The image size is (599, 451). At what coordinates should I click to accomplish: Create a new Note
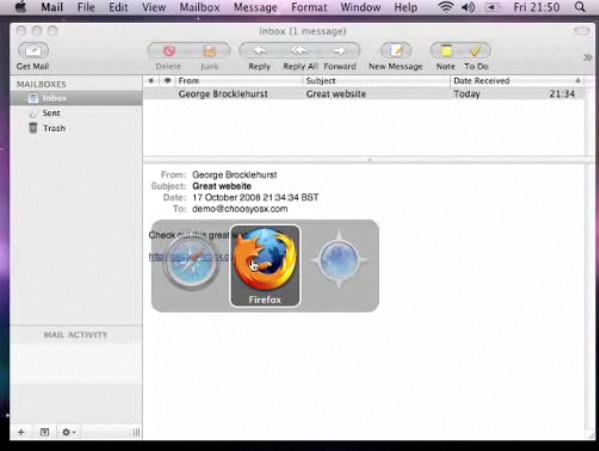445,50
